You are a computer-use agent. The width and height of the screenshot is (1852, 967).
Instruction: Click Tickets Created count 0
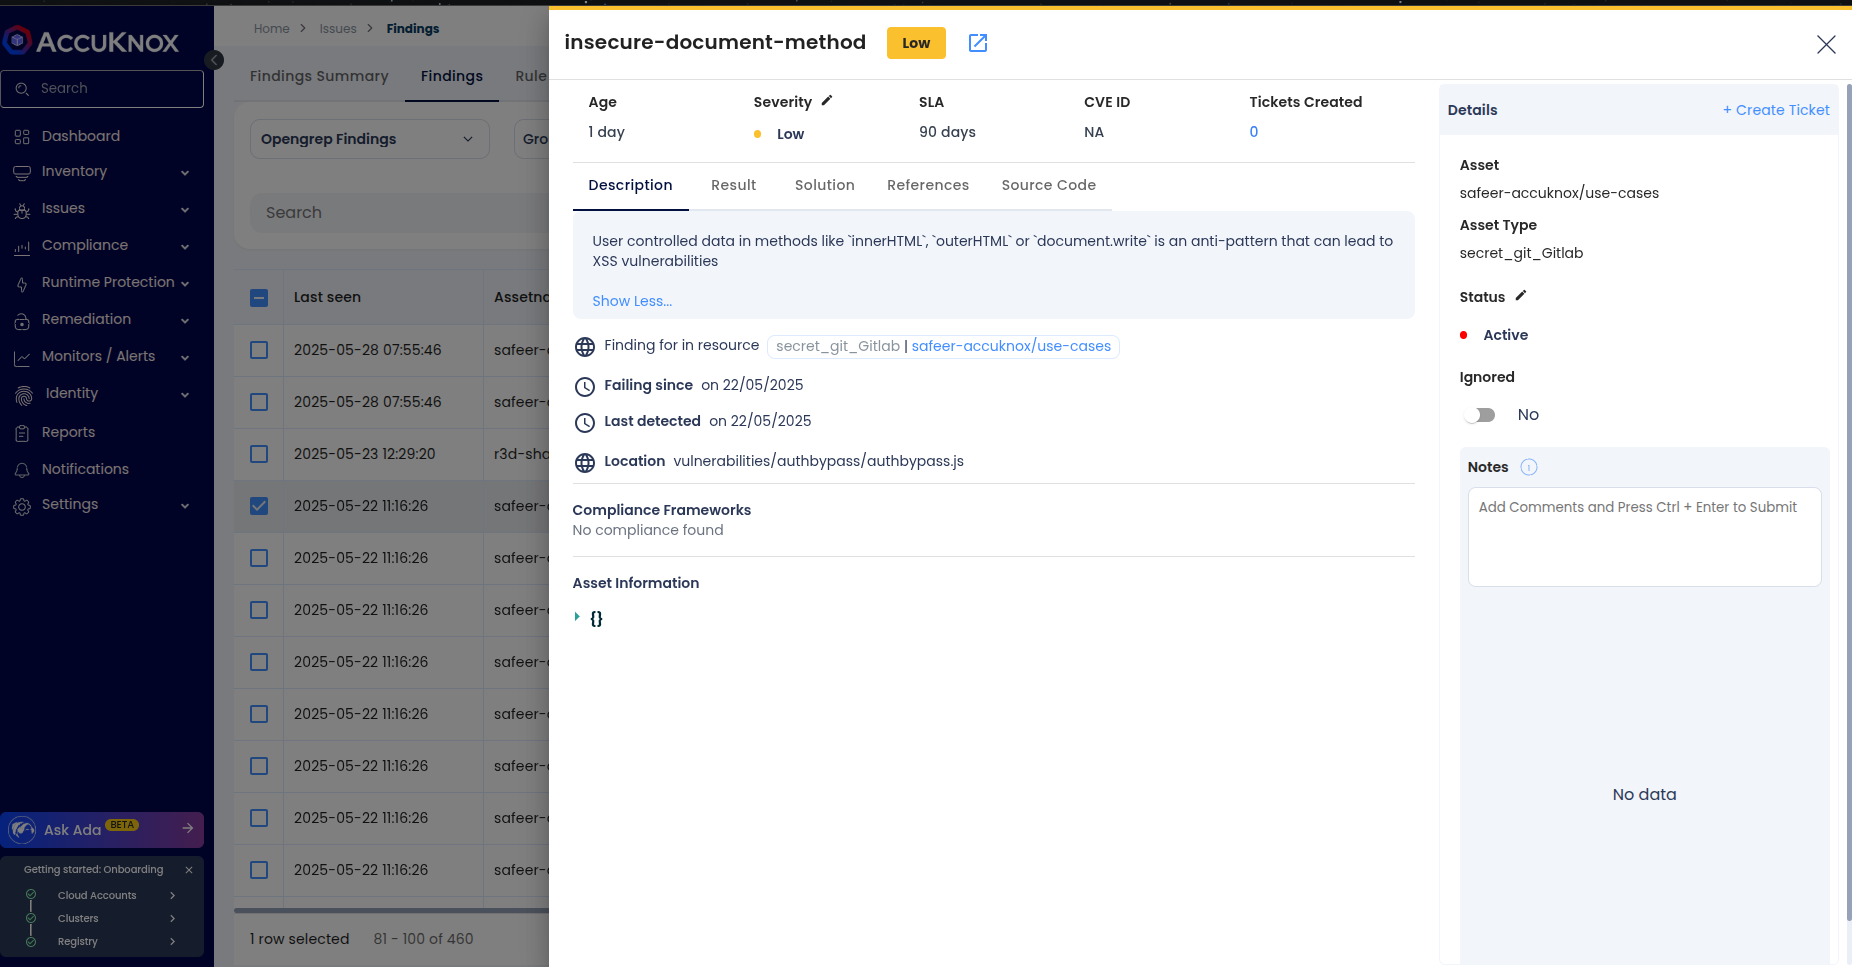1253,132
